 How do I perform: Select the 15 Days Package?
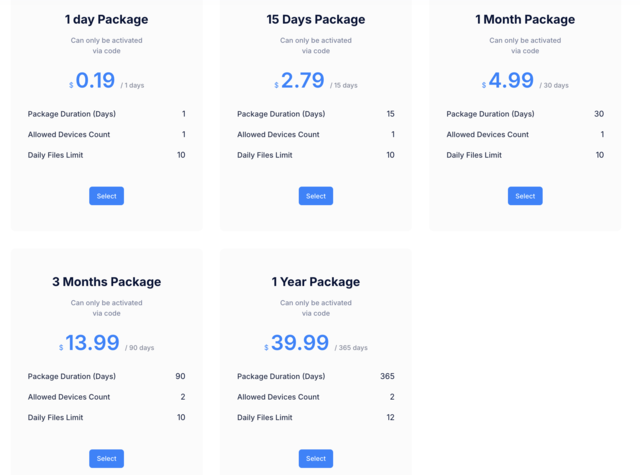point(316,196)
